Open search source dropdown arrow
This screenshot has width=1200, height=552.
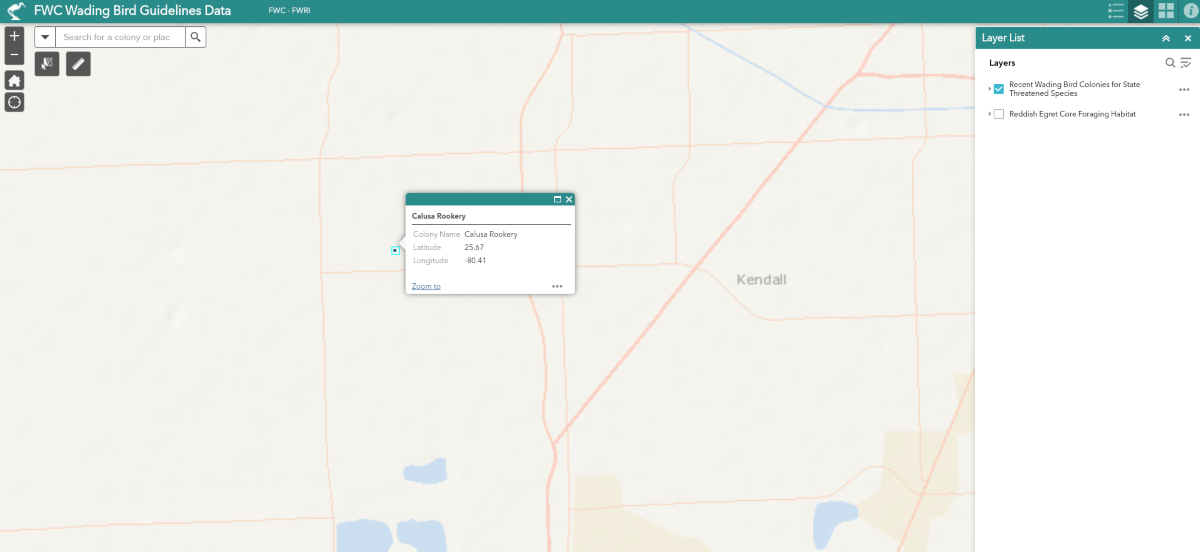[45, 37]
